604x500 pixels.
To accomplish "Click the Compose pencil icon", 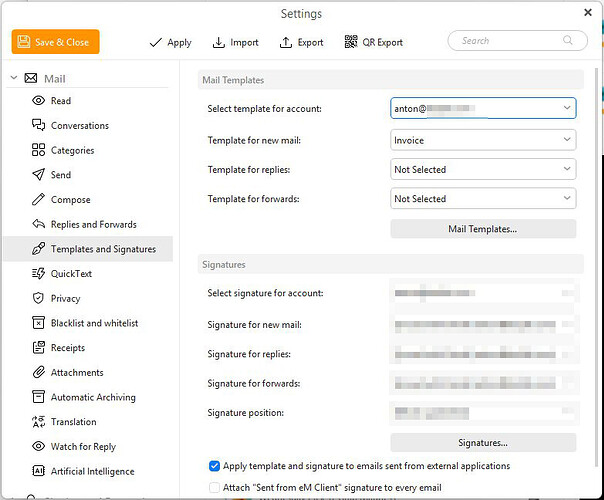I will pos(39,200).
